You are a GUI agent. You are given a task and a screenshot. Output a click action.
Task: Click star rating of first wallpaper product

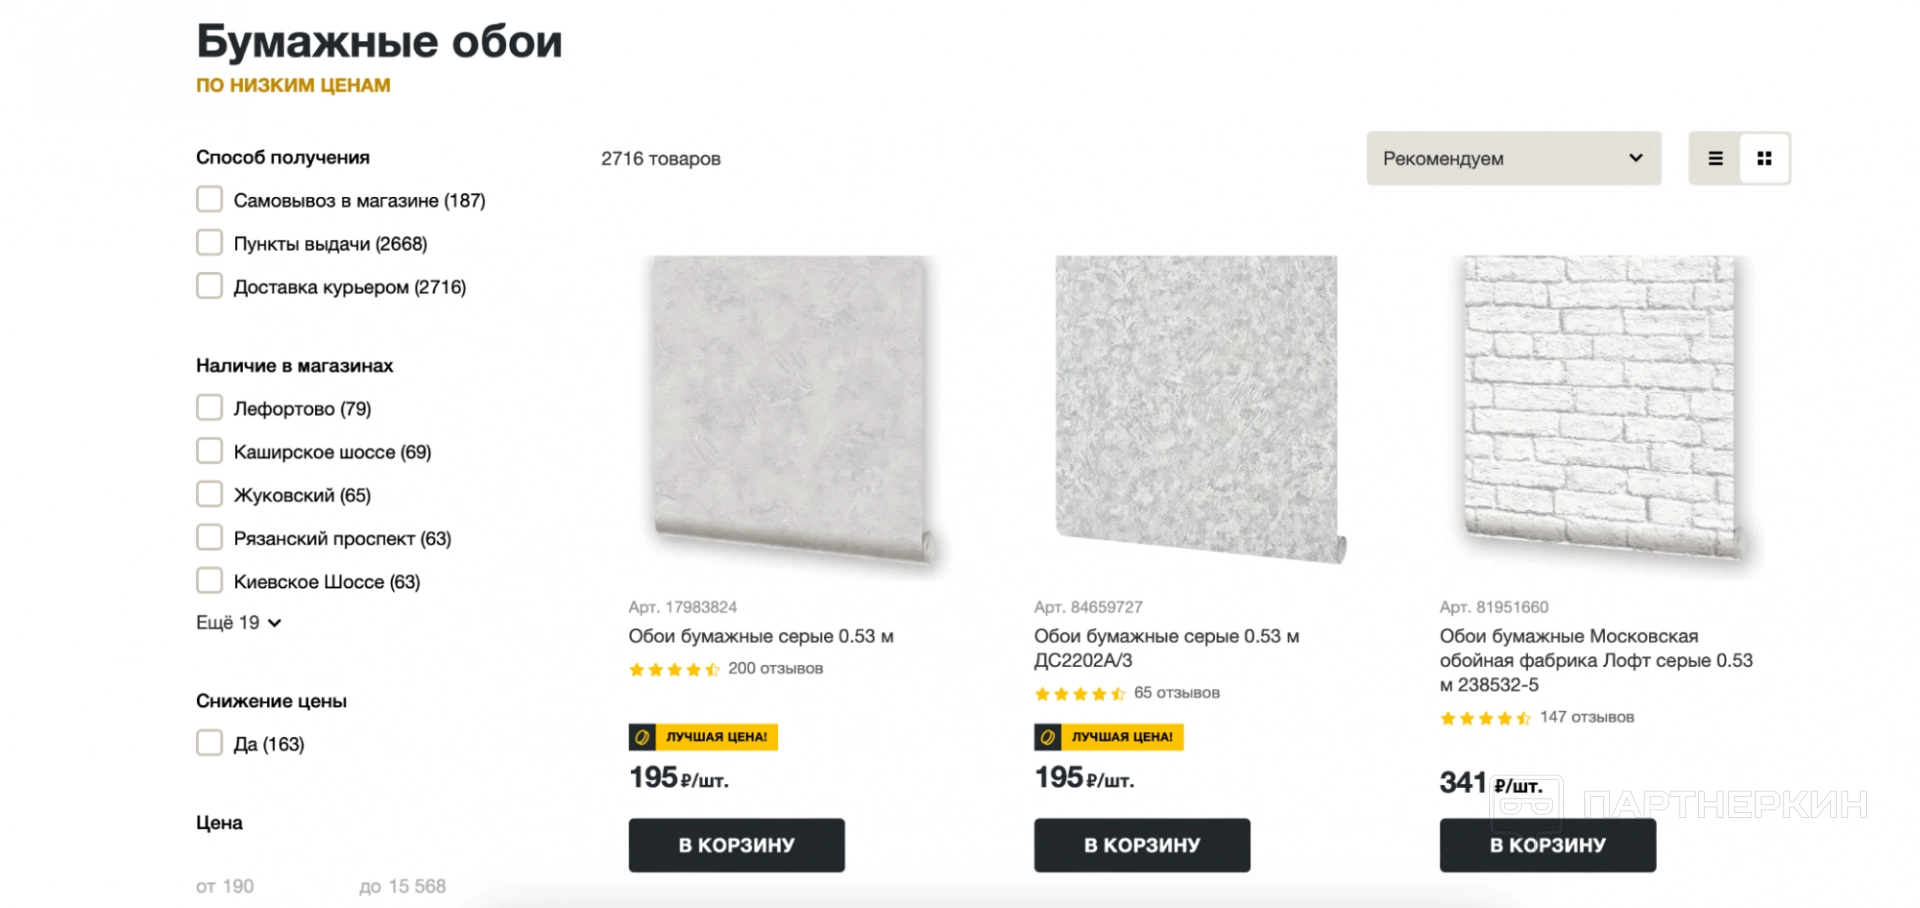pyautogui.click(x=674, y=670)
